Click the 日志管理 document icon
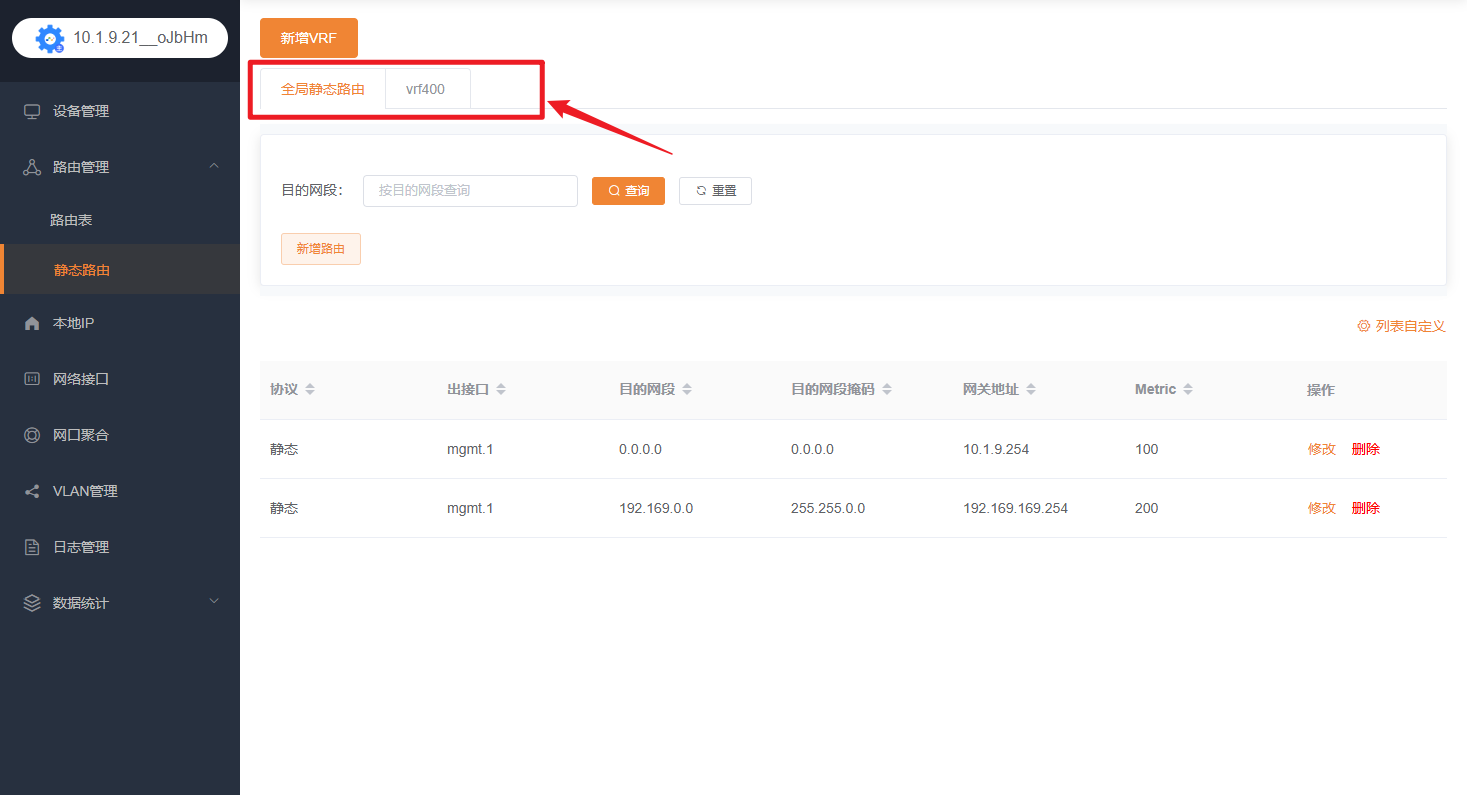 click(32, 547)
